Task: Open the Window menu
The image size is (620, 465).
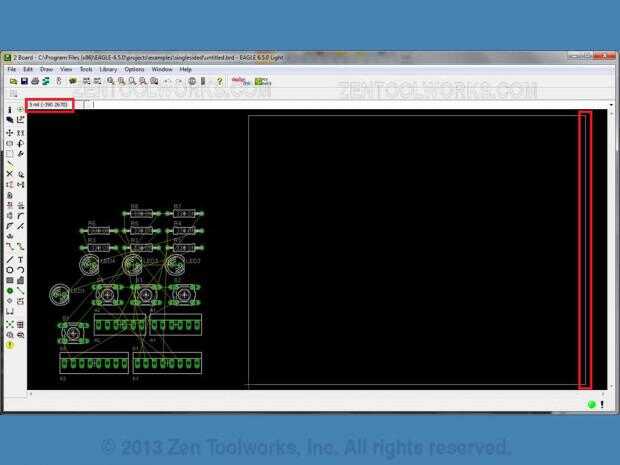Action: pos(162,69)
